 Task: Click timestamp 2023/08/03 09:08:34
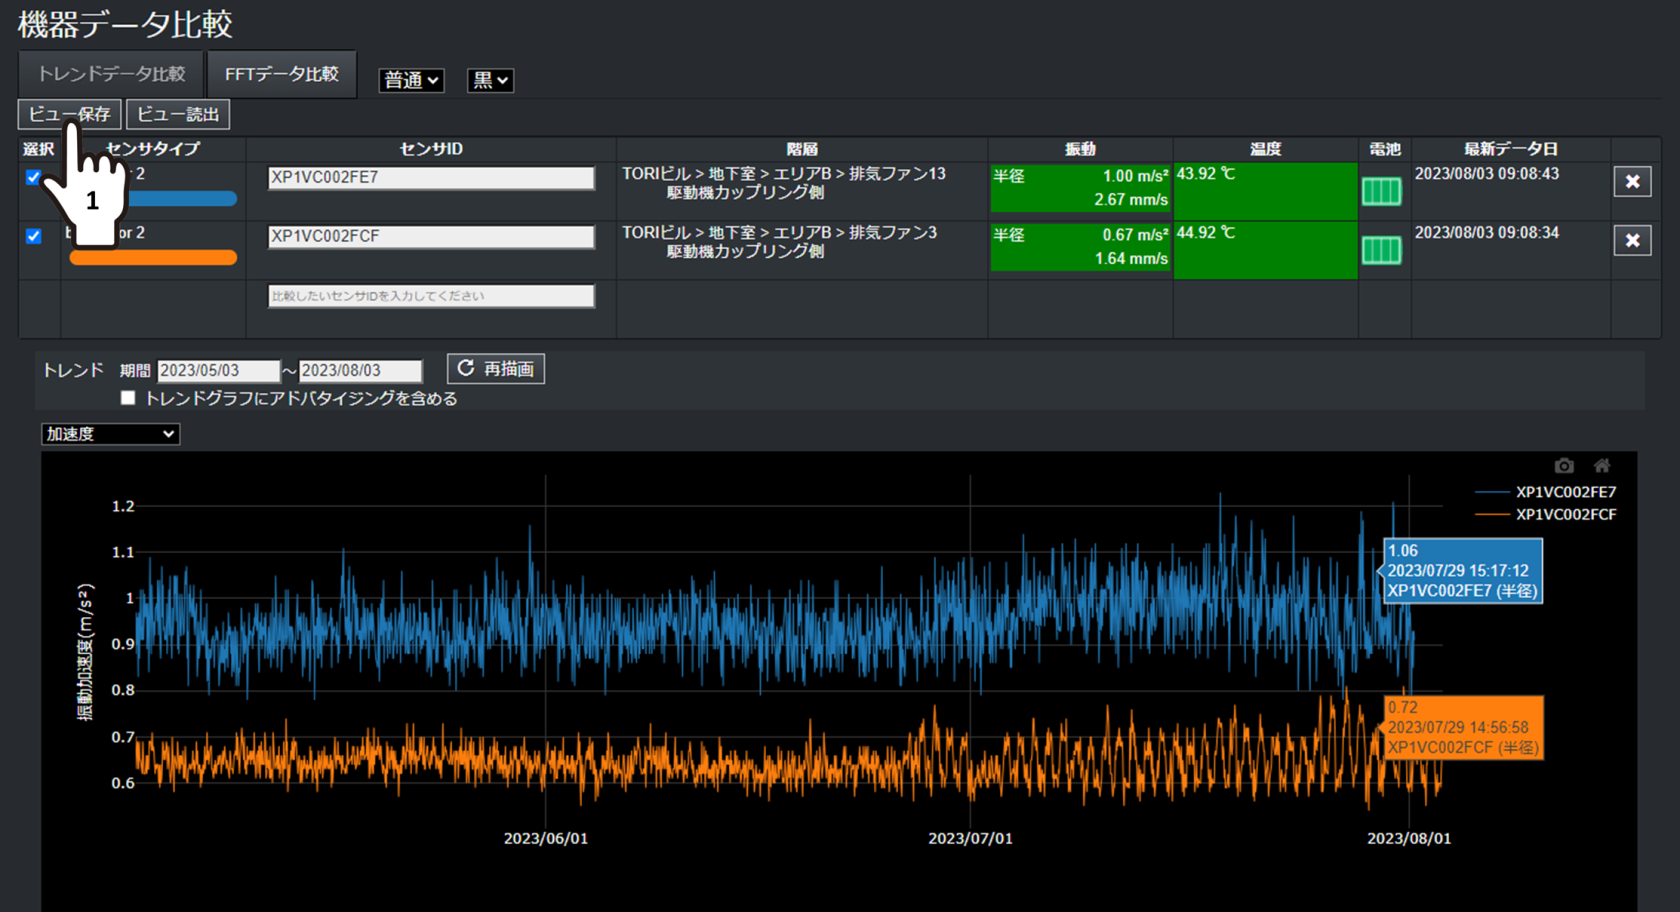coord(1486,233)
